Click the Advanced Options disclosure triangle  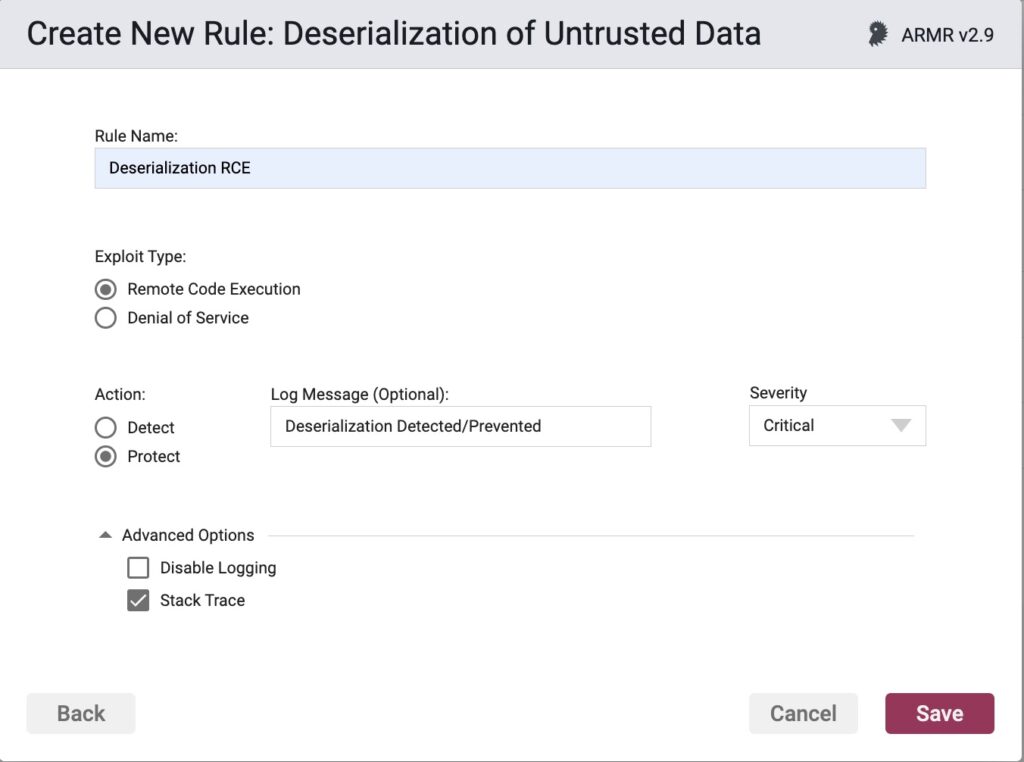[x=105, y=534]
